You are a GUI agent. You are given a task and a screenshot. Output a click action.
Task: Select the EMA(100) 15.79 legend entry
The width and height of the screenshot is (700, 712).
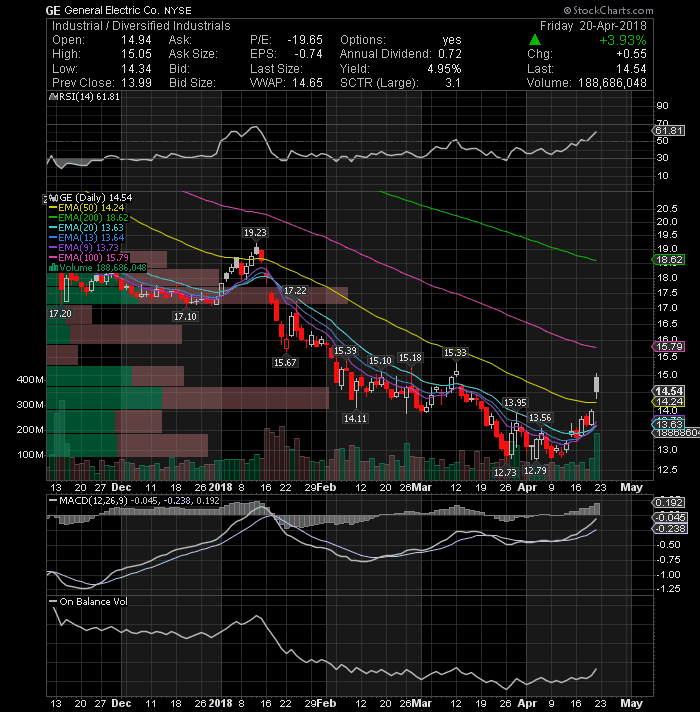click(x=89, y=258)
